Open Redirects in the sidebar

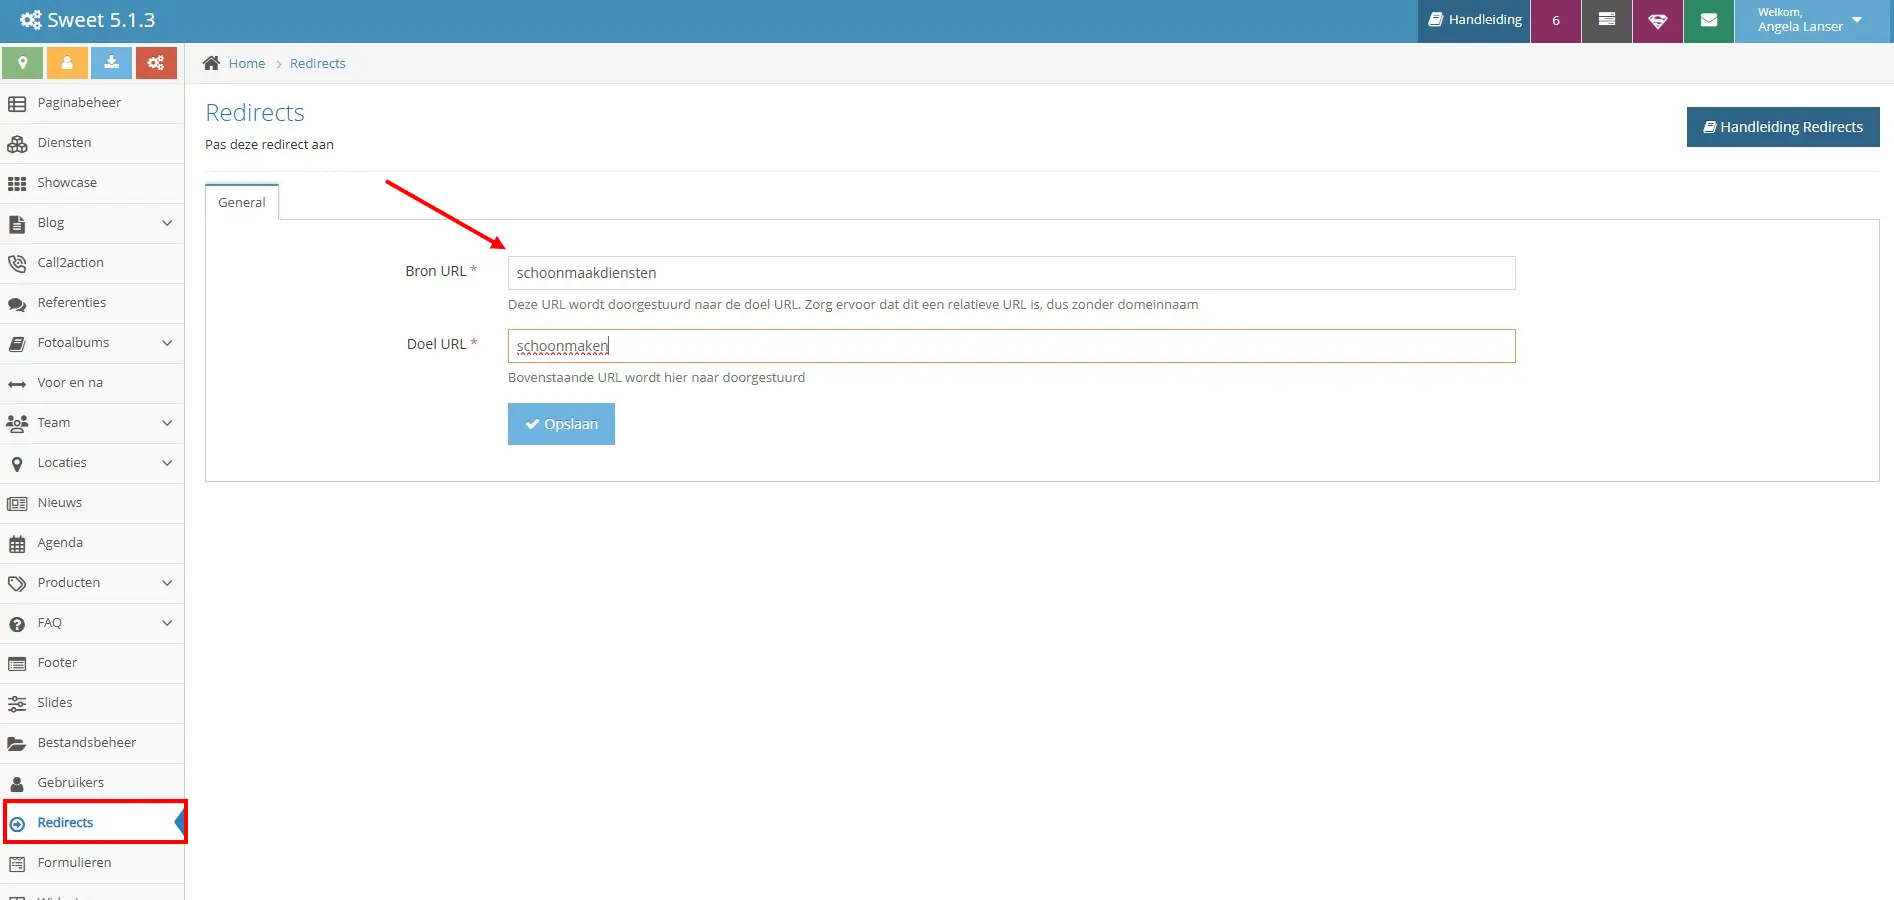tap(92, 823)
